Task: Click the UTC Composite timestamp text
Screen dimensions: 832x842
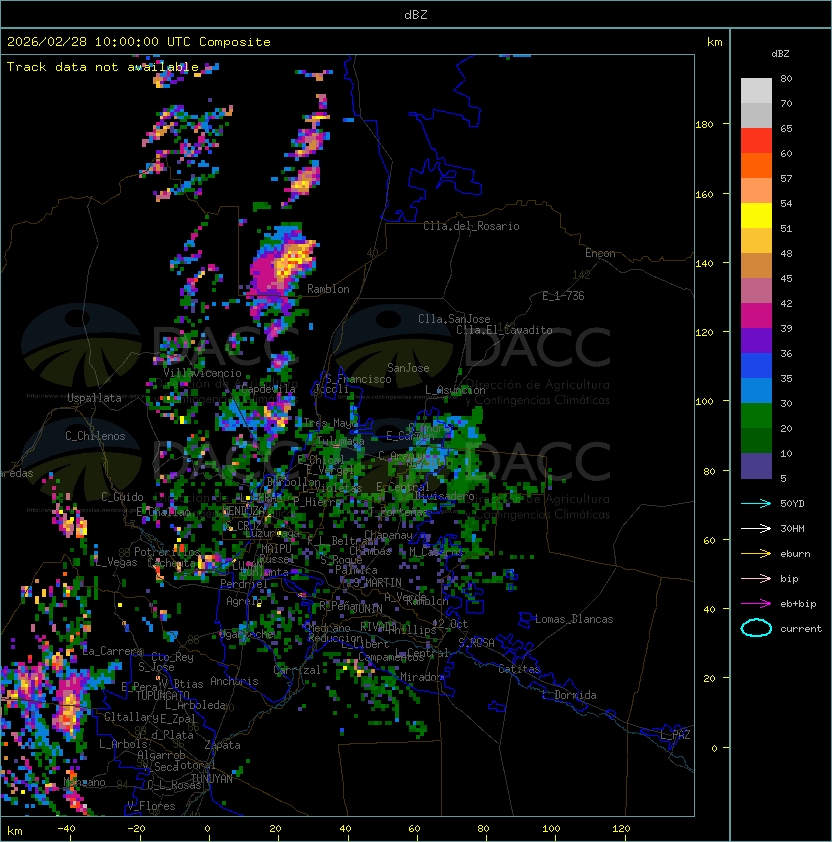Action: (x=139, y=42)
